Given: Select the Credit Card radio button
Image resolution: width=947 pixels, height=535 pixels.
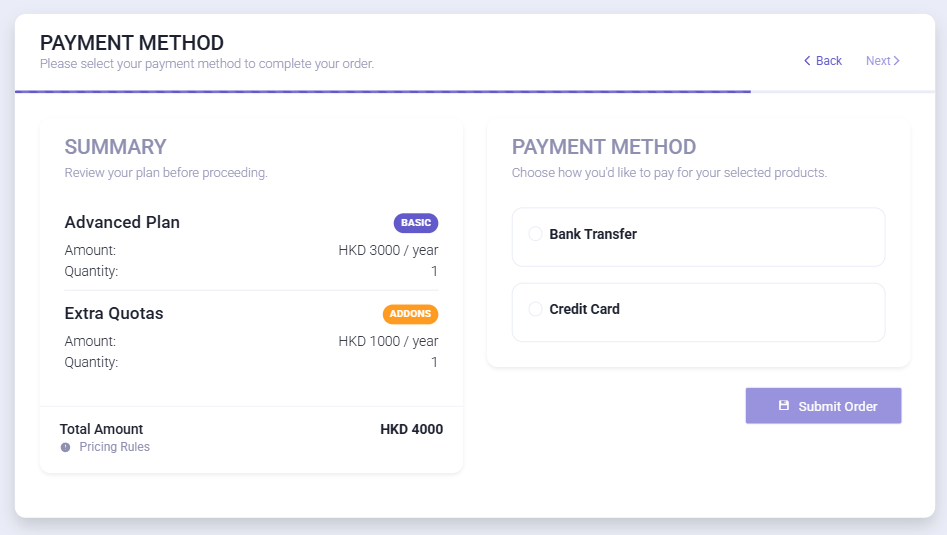Looking at the screenshot, I should click(x=535, y=309).
